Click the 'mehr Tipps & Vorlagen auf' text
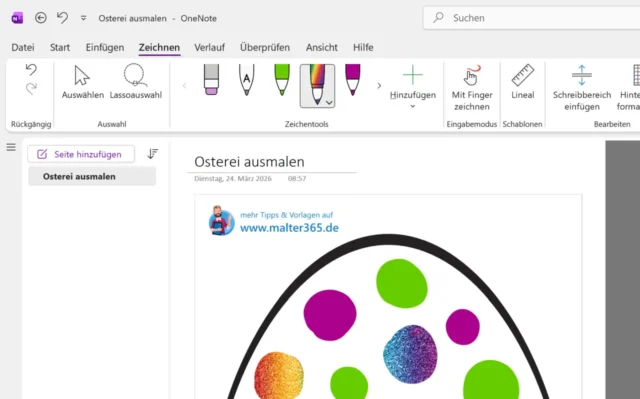640x399 pixels. pyautogui.click(x=287, y=215)
